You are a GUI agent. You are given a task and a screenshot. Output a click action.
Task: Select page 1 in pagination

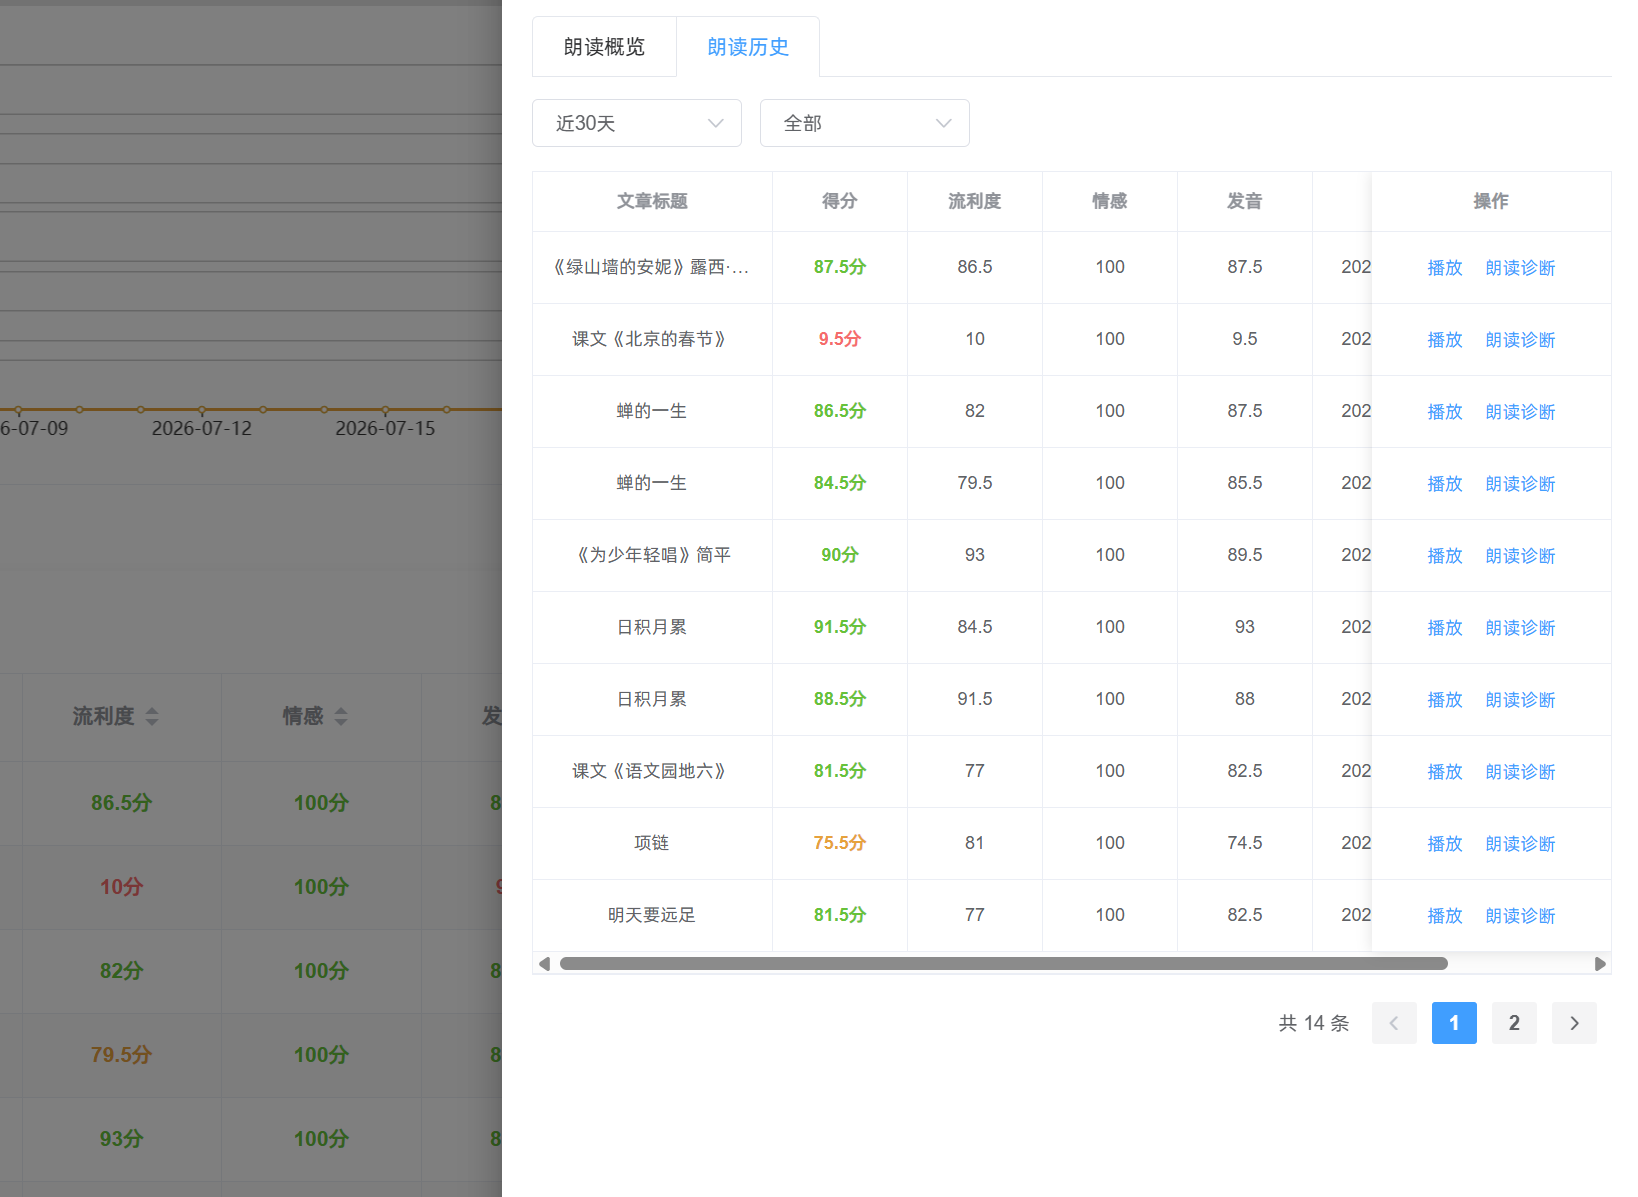click(1454, 1023)
